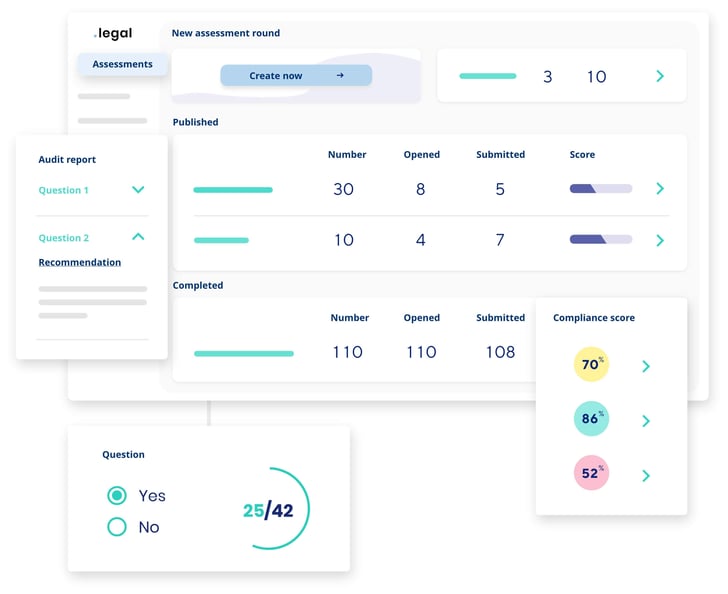Click the Create now button
Screen dimensions: 728x594
coord(296,75)
